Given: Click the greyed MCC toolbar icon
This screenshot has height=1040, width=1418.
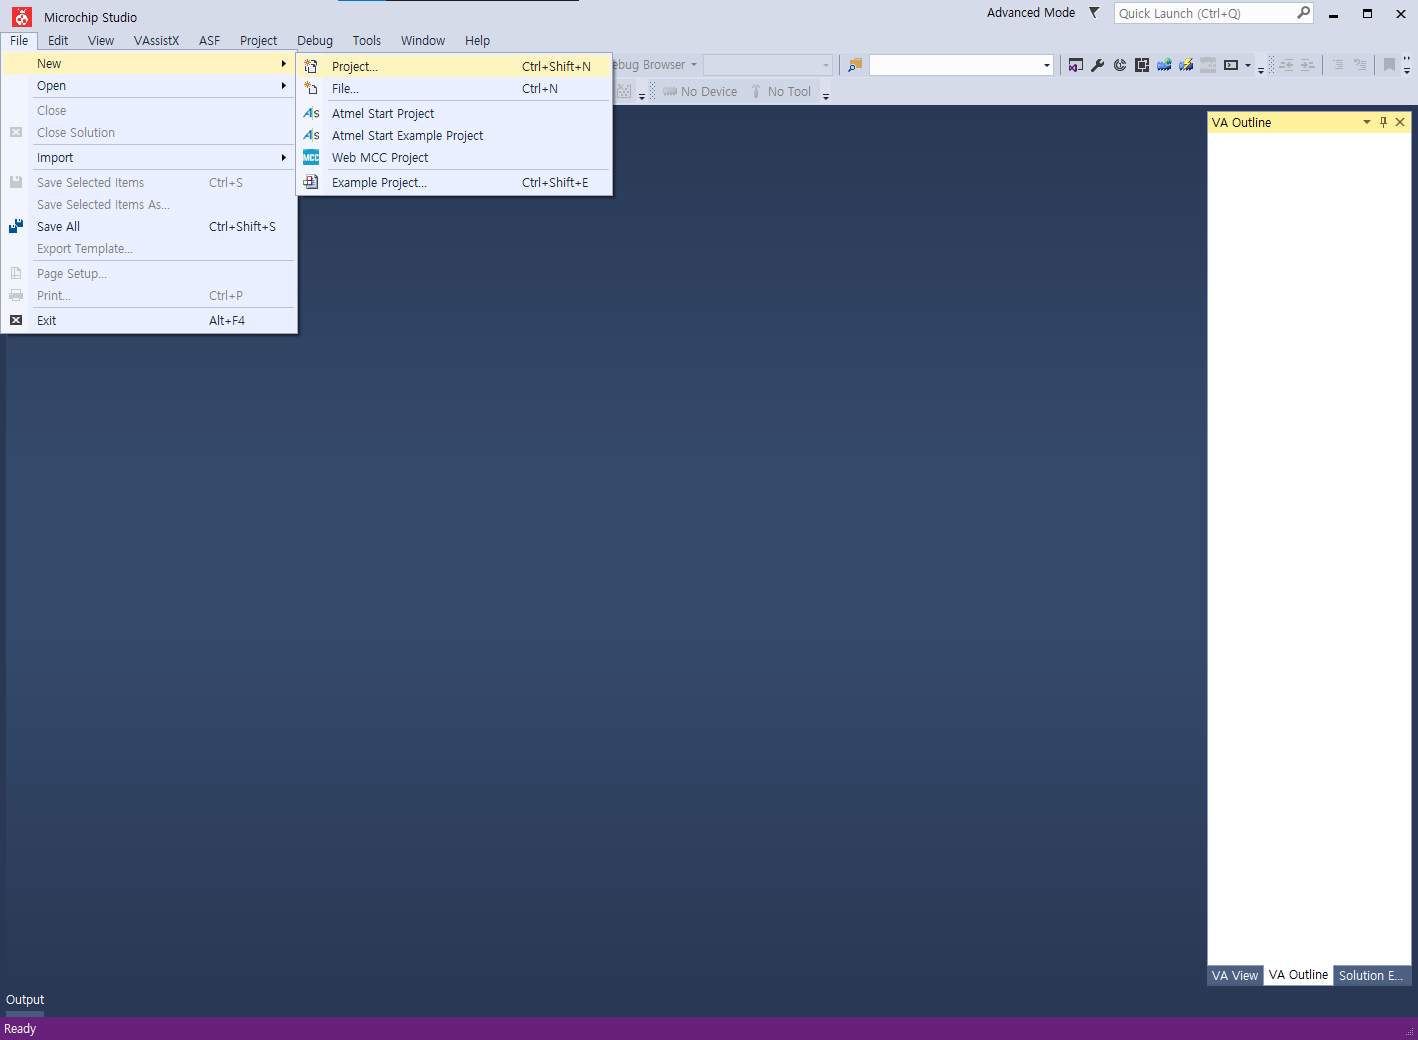Looking at the screenshot, I should [1208, 65].
